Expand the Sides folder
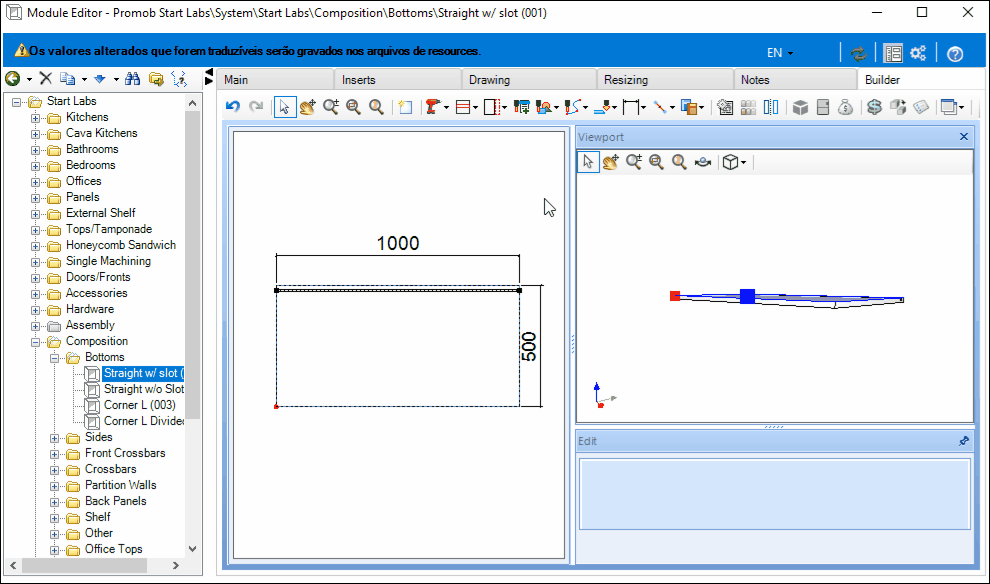Screen dimensions: 990x584 click(x=55, y=438)
